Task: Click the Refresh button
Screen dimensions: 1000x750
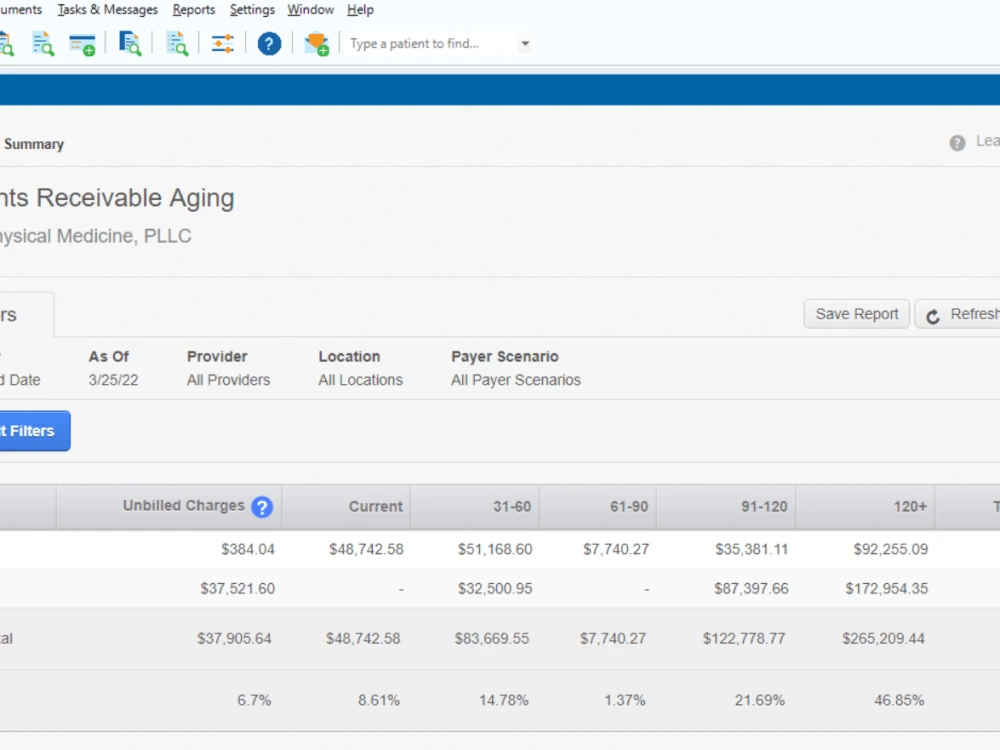Action: click(x=959, y=314)
